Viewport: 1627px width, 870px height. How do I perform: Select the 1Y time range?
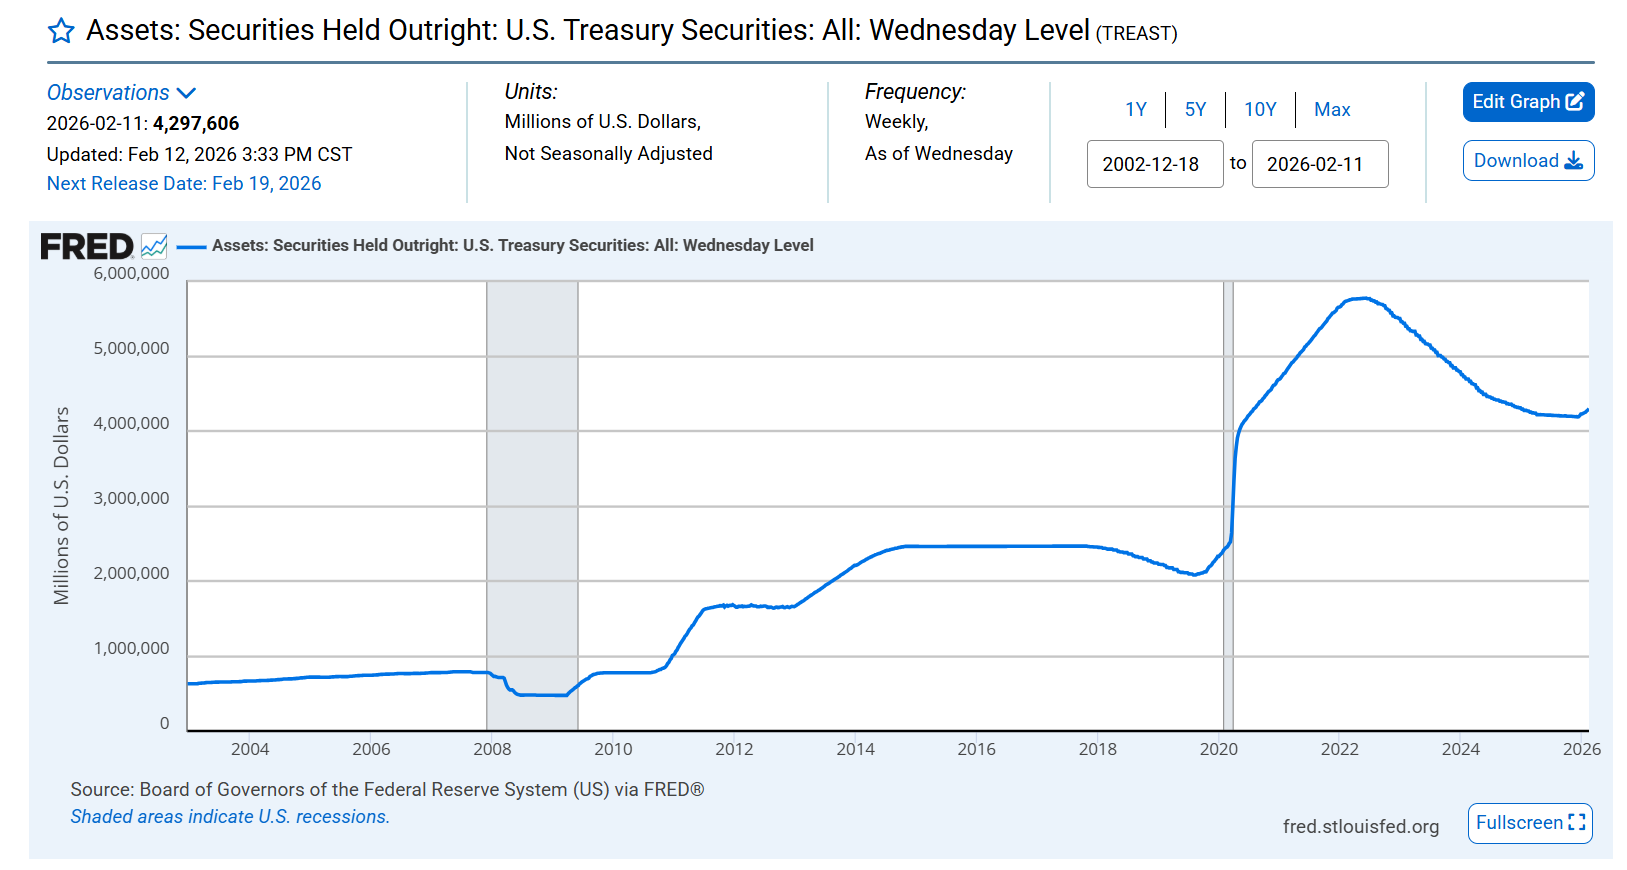pos(1136,110)
